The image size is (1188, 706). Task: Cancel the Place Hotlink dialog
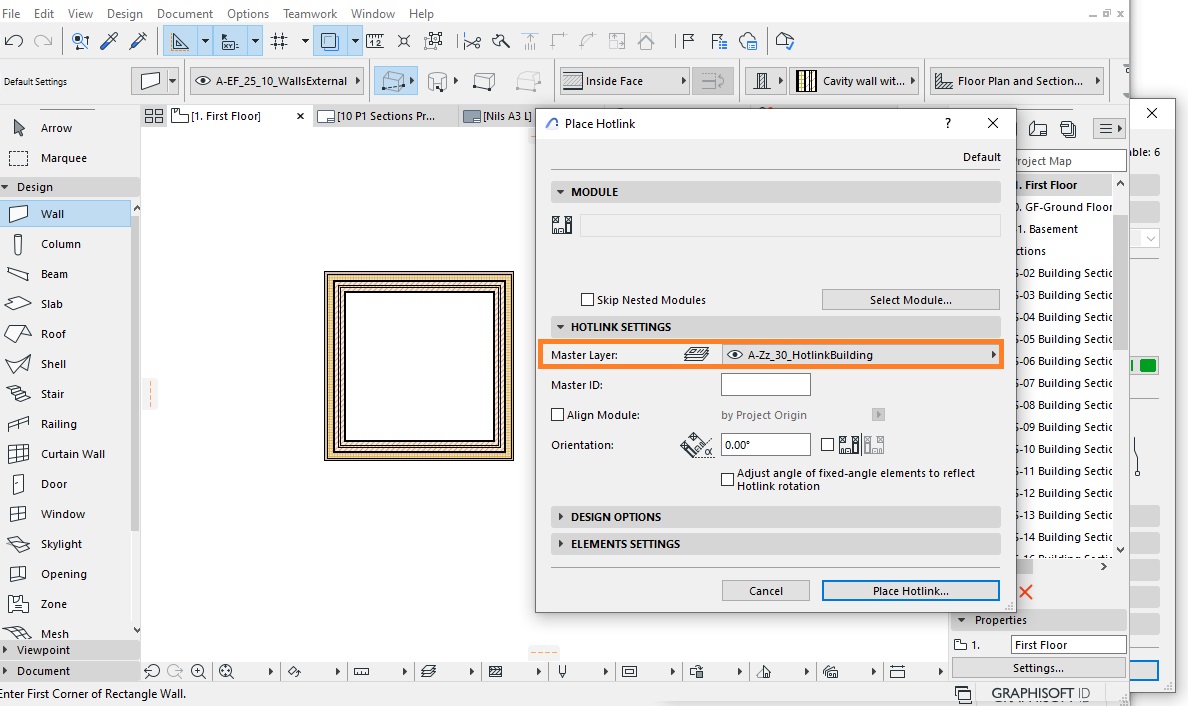766,591
